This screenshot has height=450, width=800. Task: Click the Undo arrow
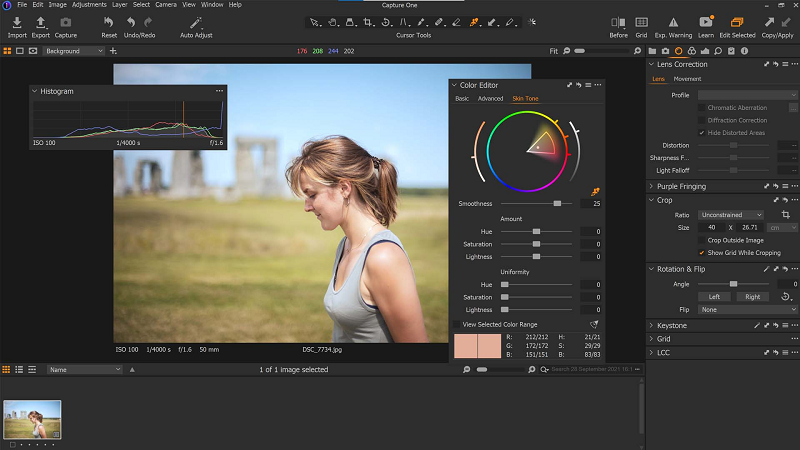click(131, 22)
